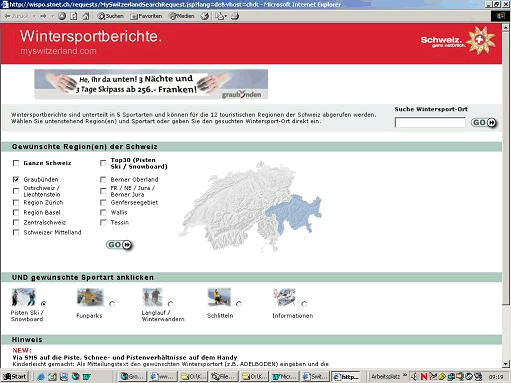Screen dimensions: 511x383
Task: Check the Berner Oberland checkbox
Action: pyautogui.click(x=103, y=179)
